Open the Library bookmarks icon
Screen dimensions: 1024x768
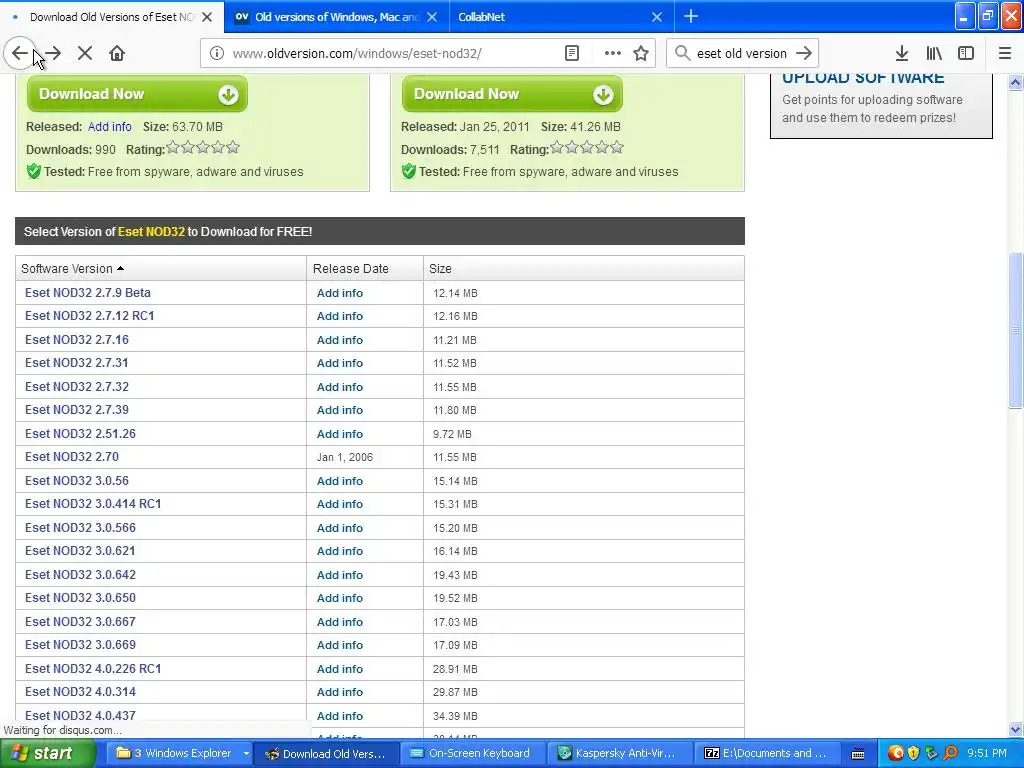point(934,54)
